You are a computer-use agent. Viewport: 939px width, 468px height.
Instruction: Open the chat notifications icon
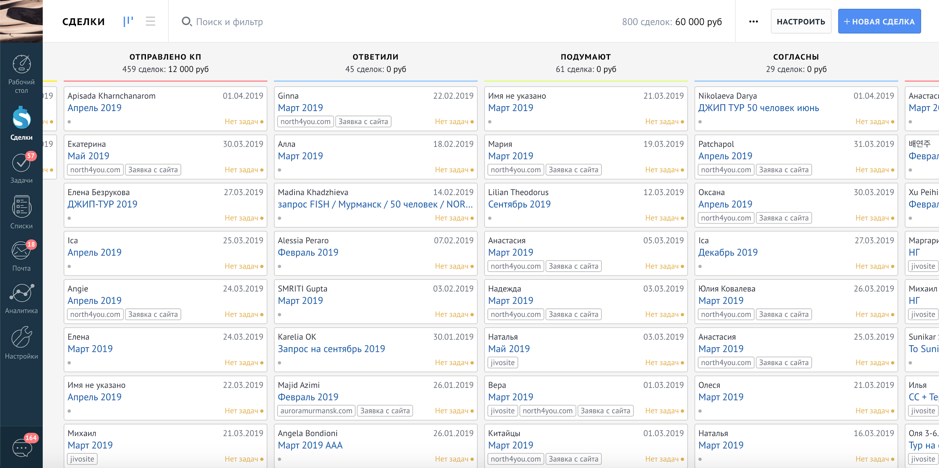(21, 448)
